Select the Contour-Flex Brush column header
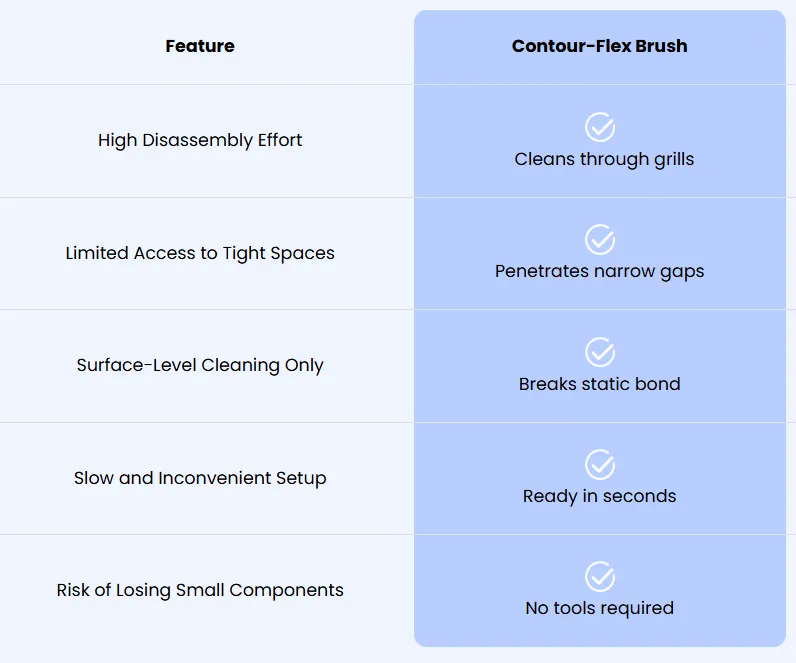 (x=600, y=46)
